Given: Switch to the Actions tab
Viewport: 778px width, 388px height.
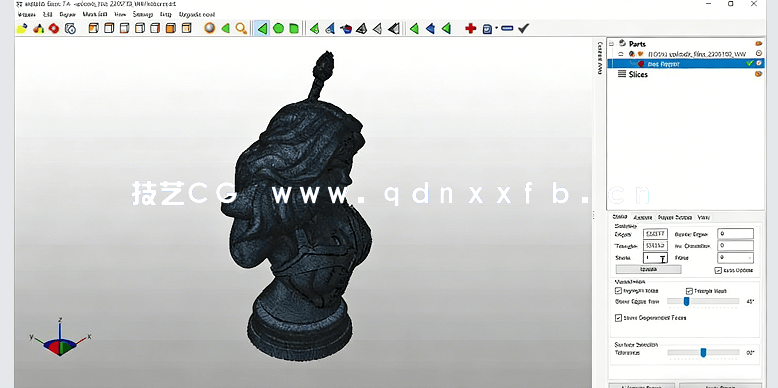Looking at the screenshot, I should (643, 217).
